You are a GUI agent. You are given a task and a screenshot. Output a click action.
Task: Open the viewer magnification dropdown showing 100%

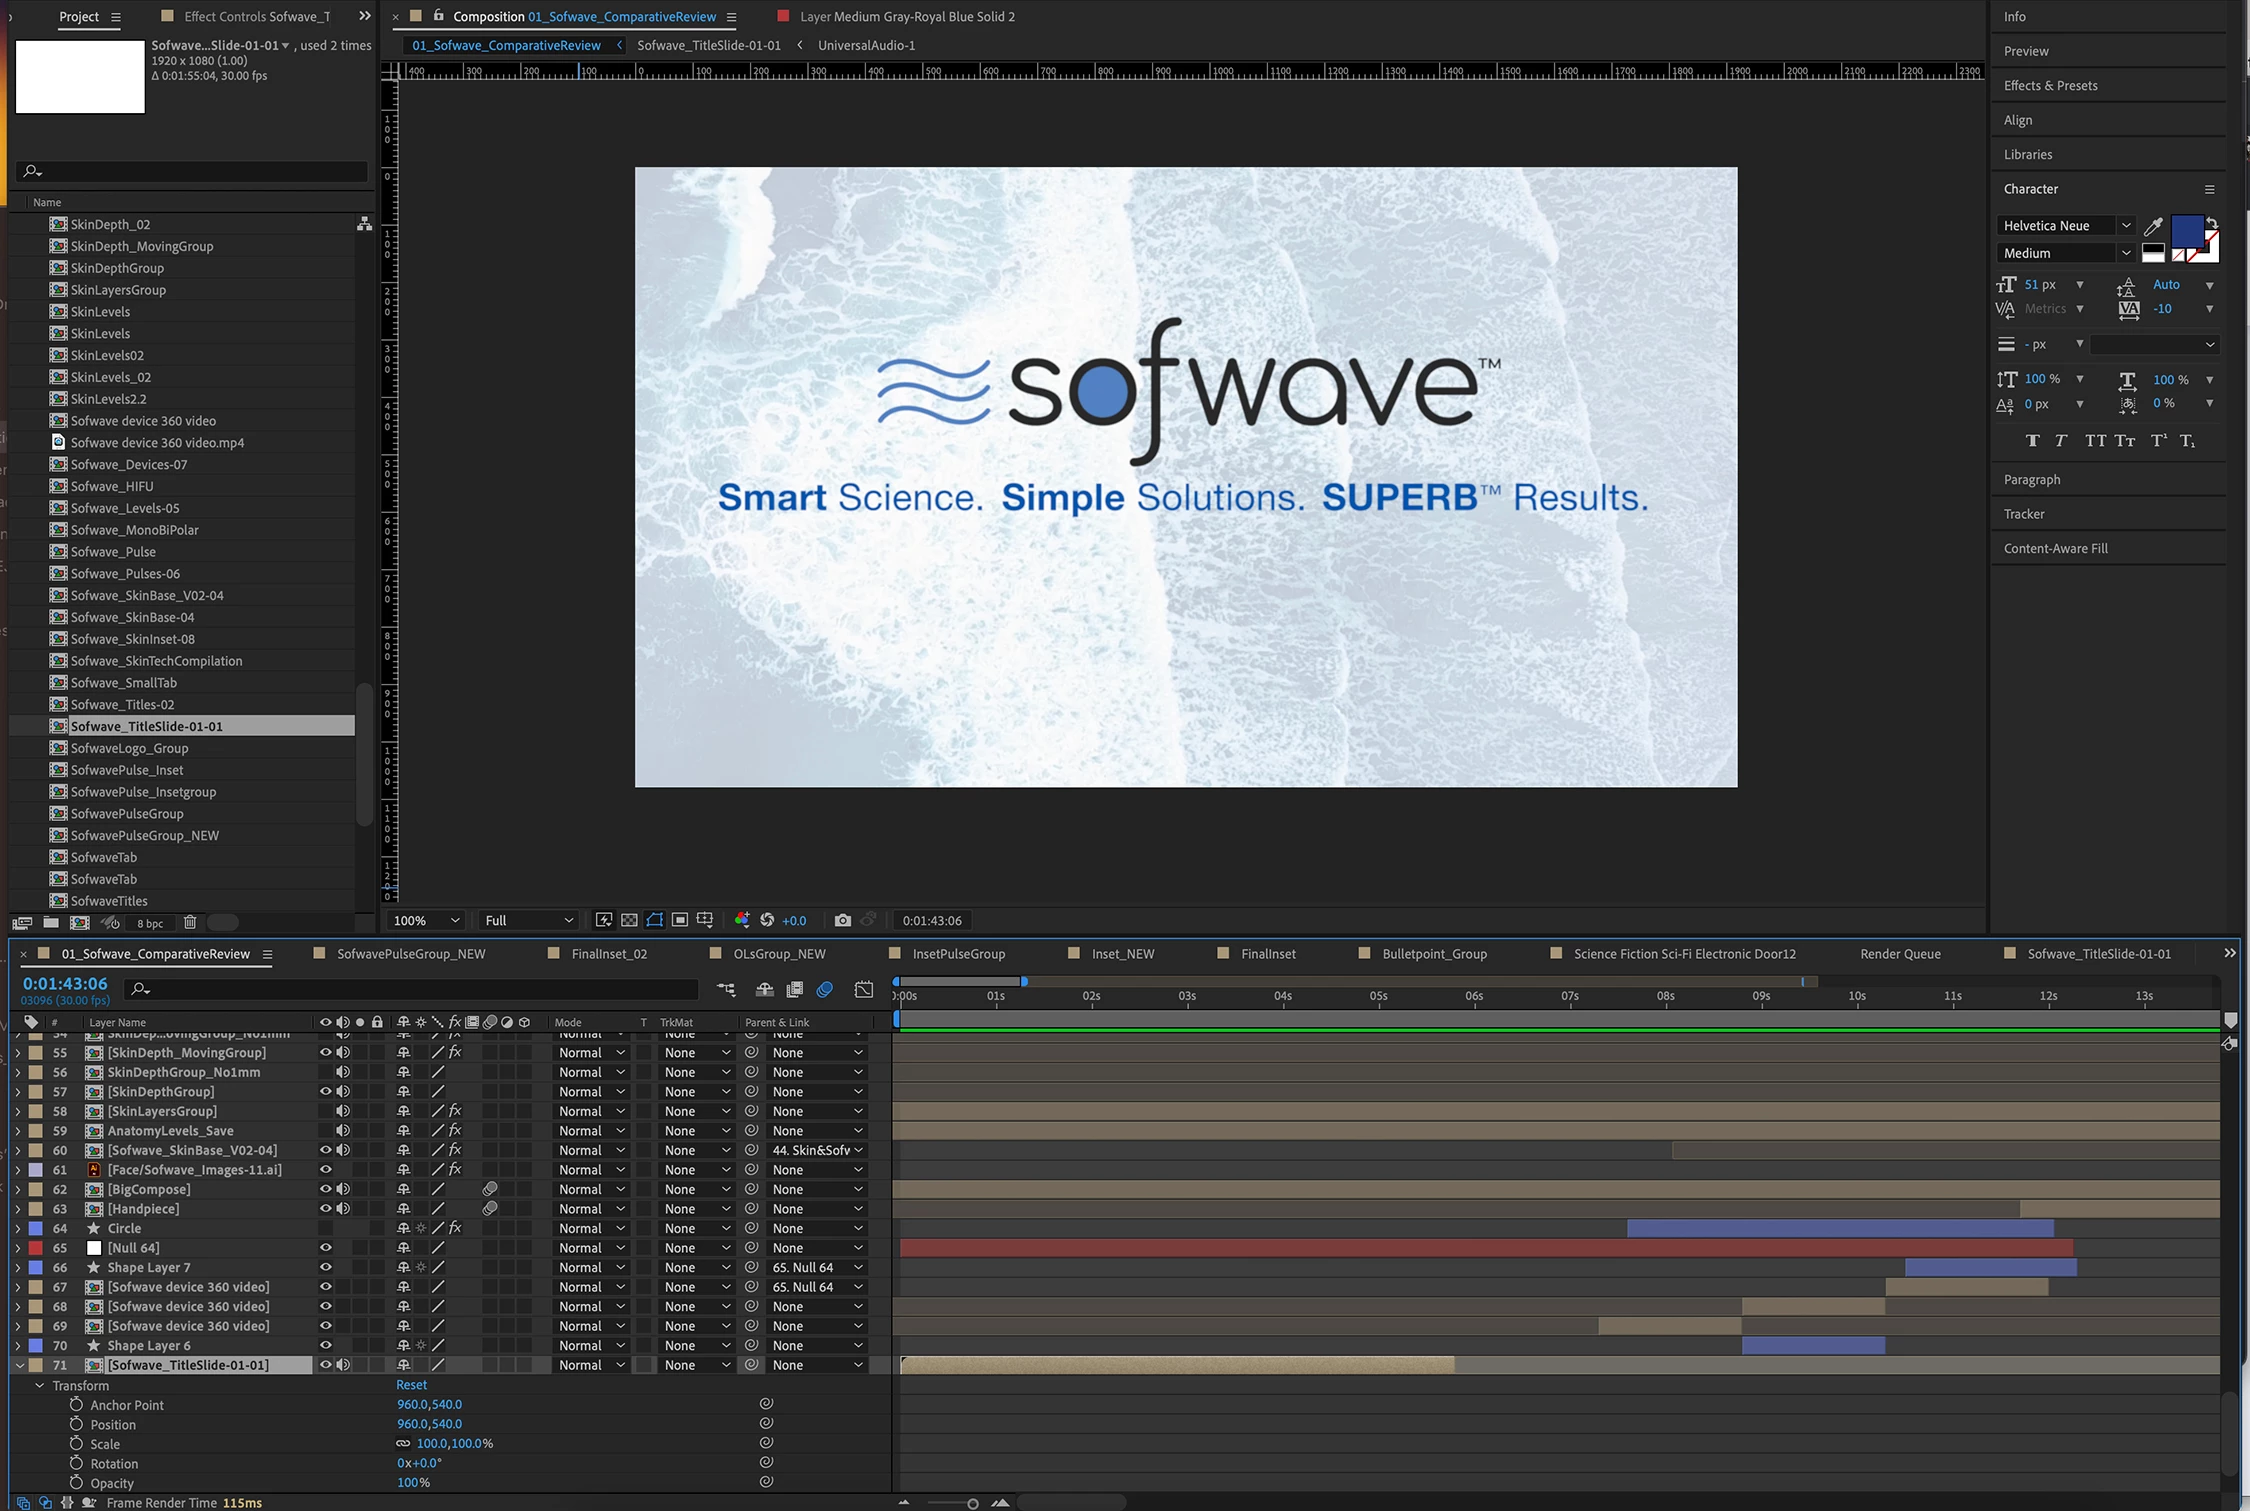coord(426,920)
